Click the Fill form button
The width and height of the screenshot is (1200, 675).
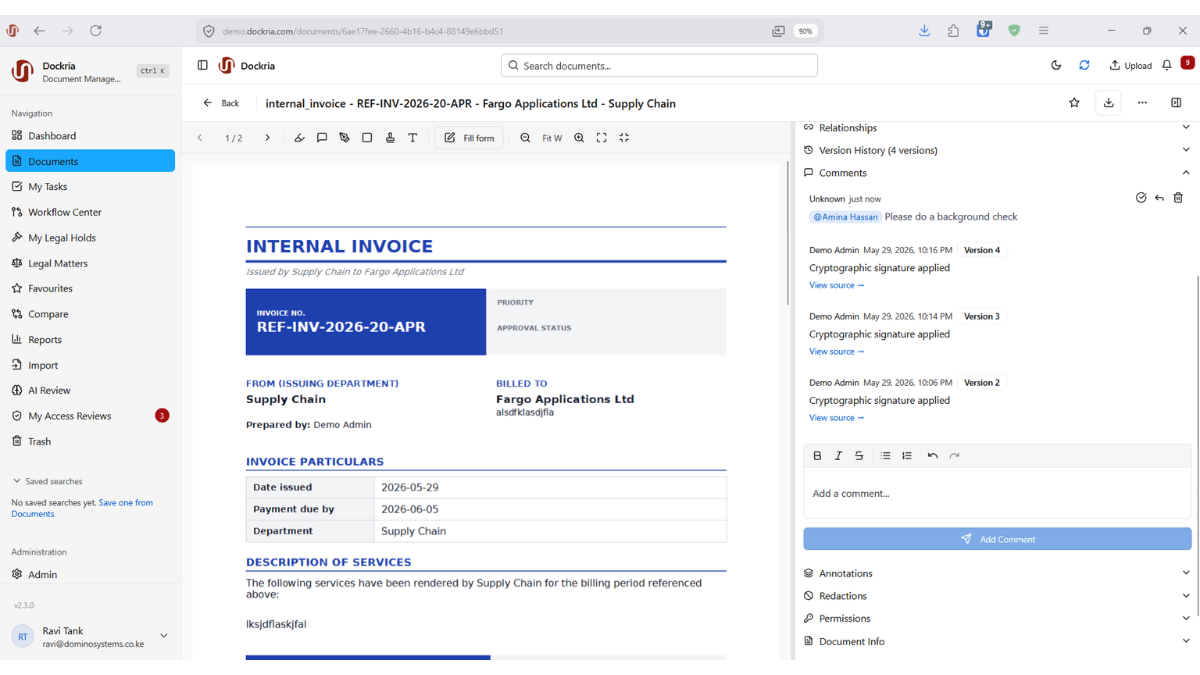(x=469, y=138)
